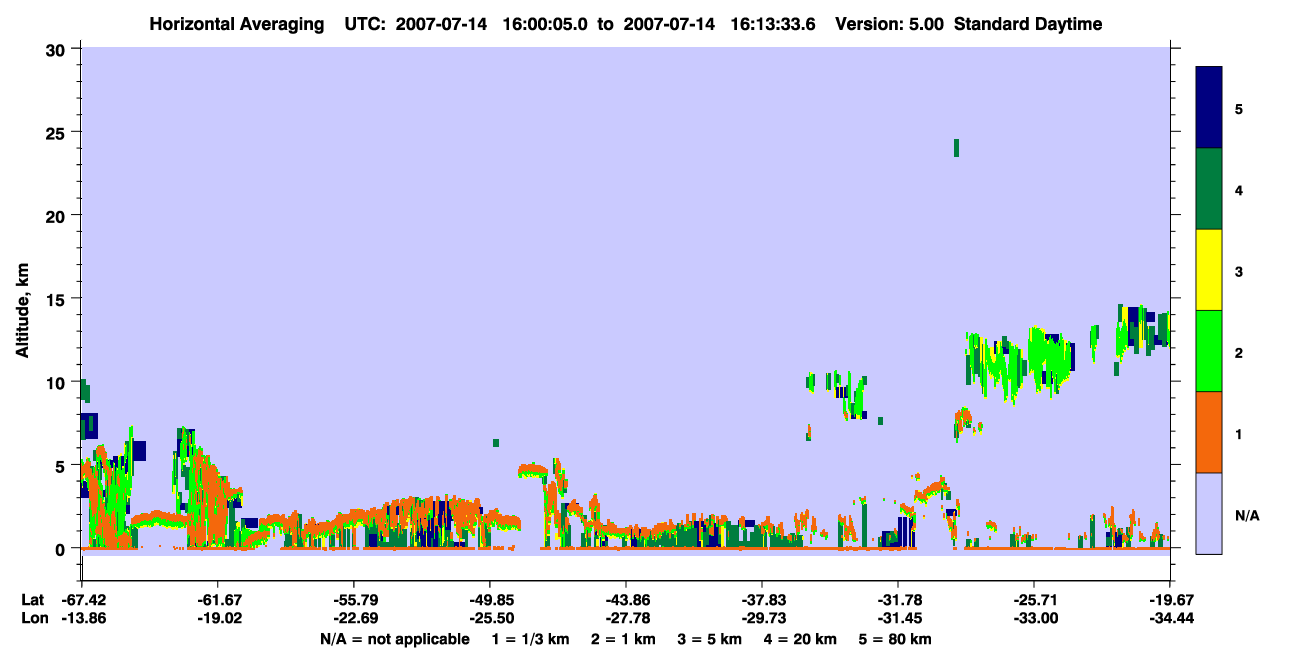Click longitude value -22.69

pyautogui.click(x=354, y=619)
